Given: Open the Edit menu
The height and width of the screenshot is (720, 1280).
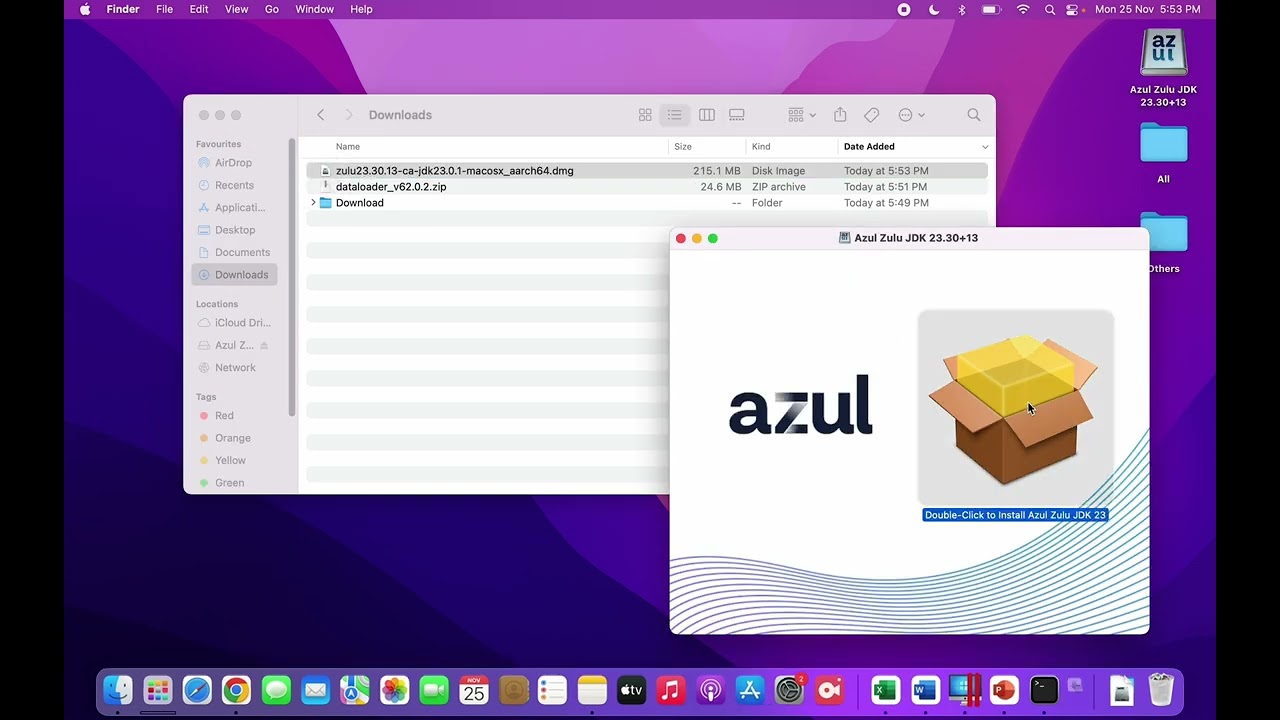Looking at the screenshot, I should coord(199,9).
